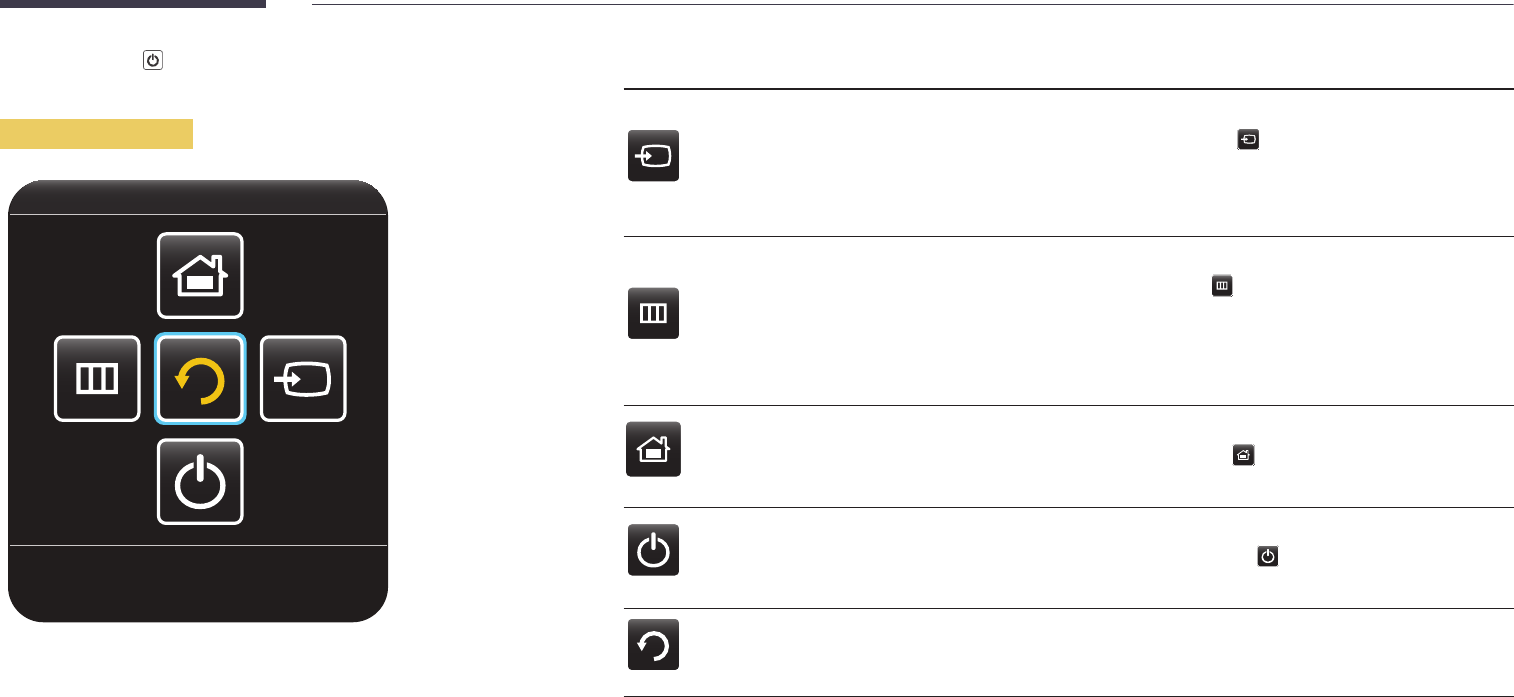
Task: Click the Menu icon in the table's second row
Action: tap(653, 313)
